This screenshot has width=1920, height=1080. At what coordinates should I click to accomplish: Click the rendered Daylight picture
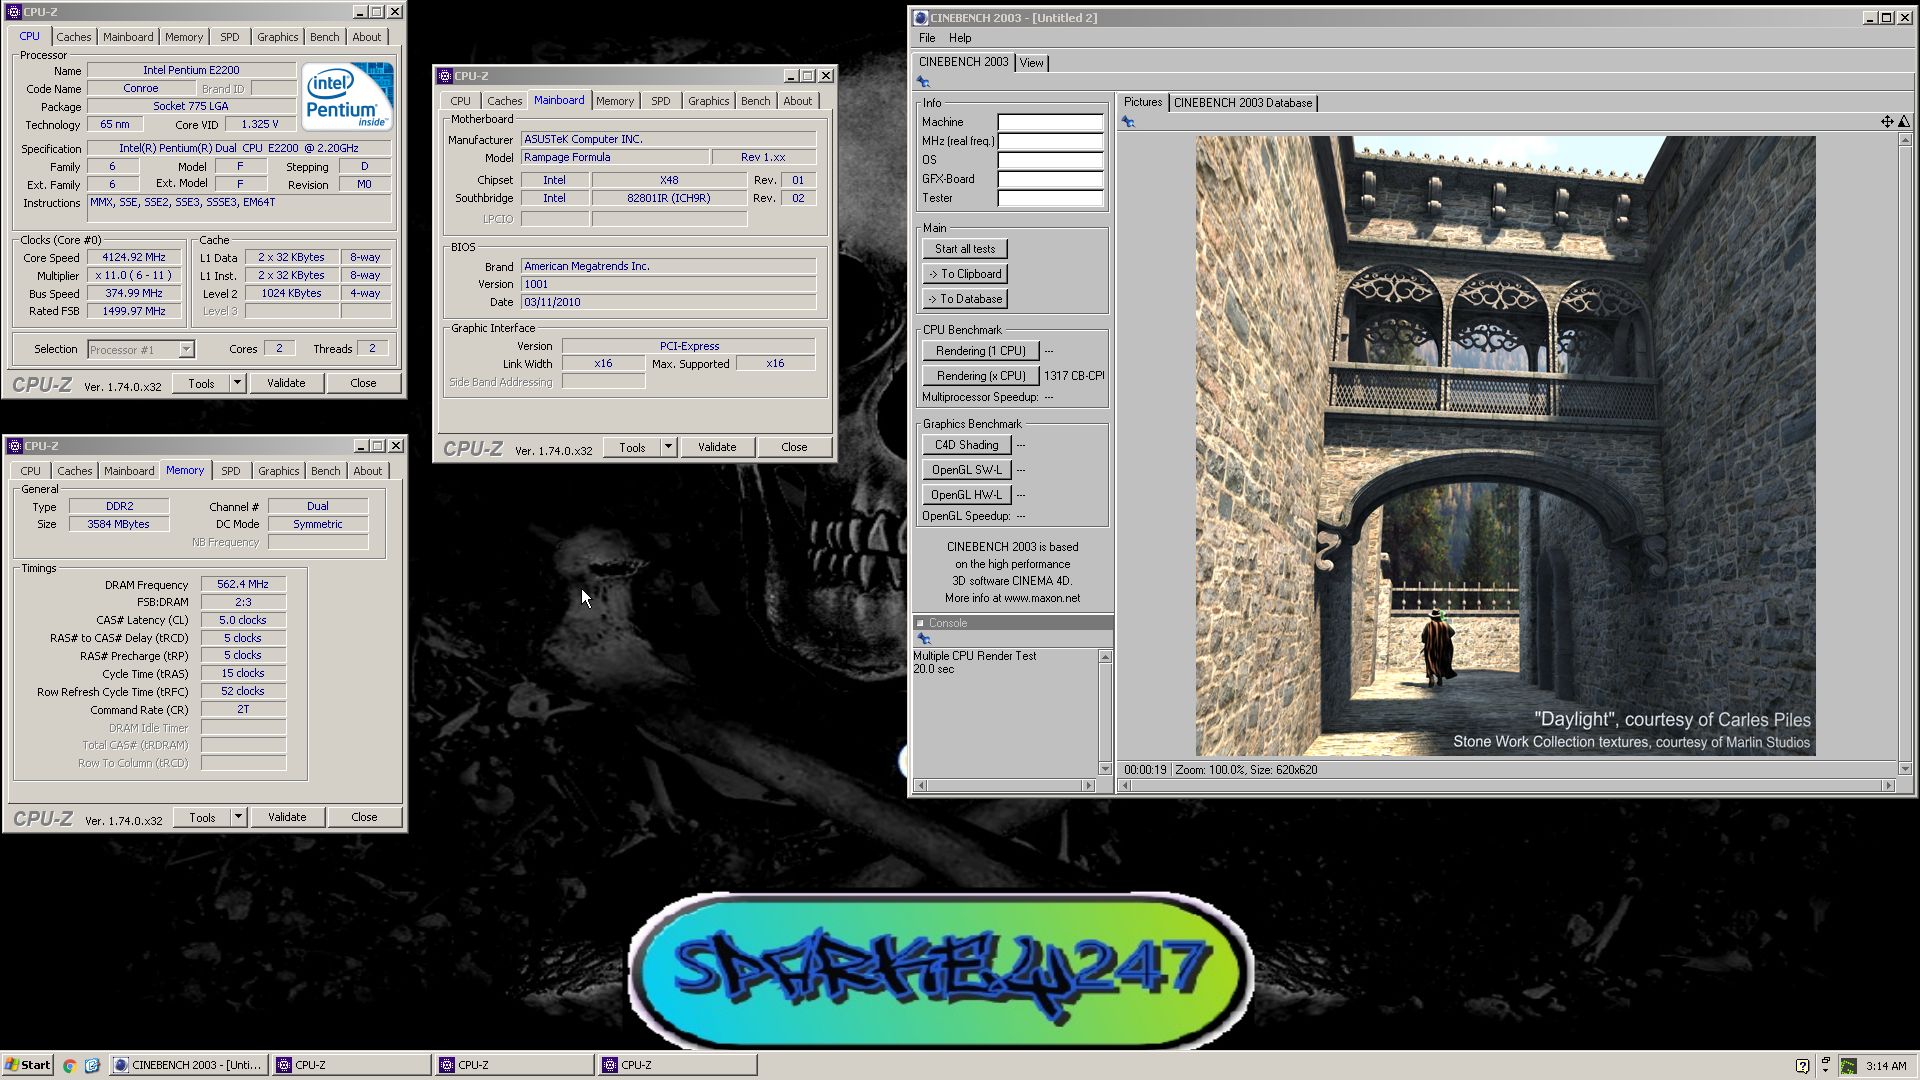1505,446
